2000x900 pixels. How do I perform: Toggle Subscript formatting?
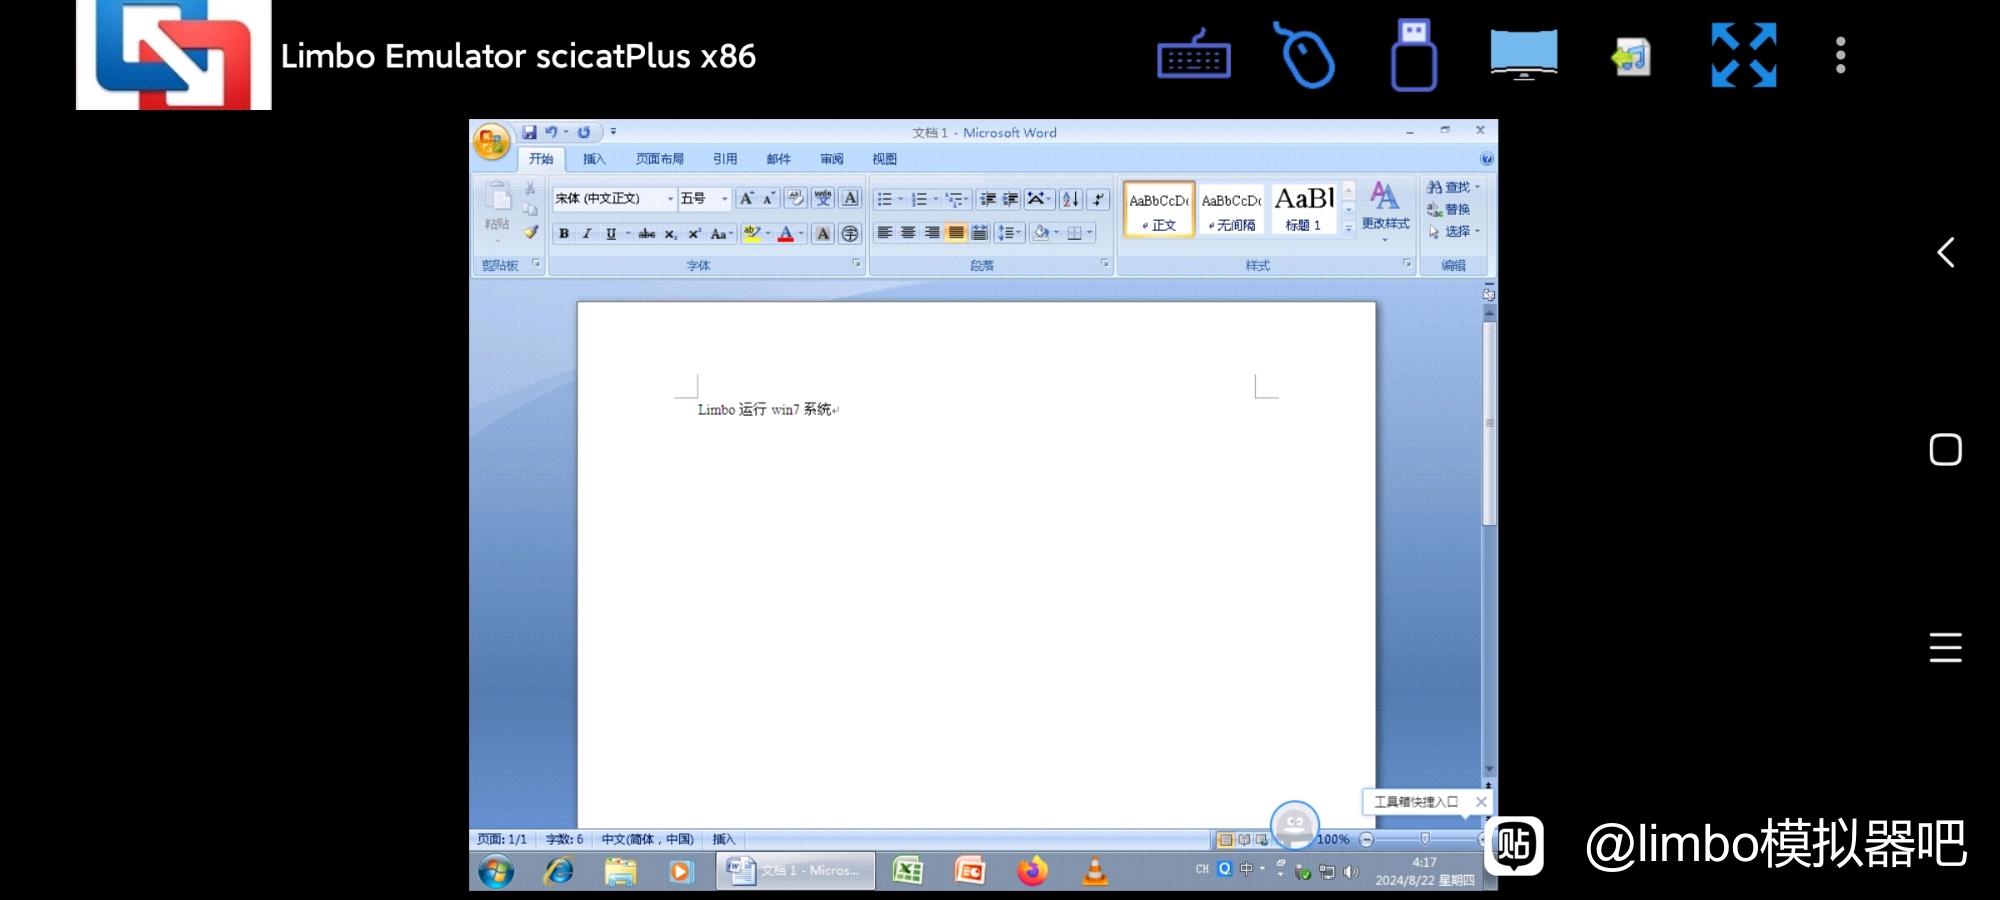tap(671, 233)
